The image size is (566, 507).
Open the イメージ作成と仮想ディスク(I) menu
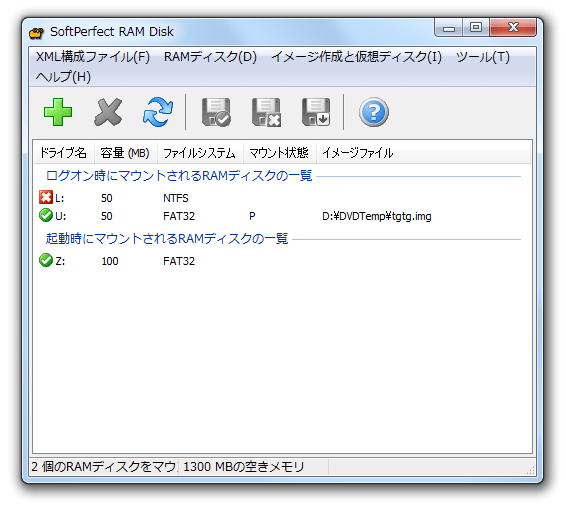pos(356,57)
